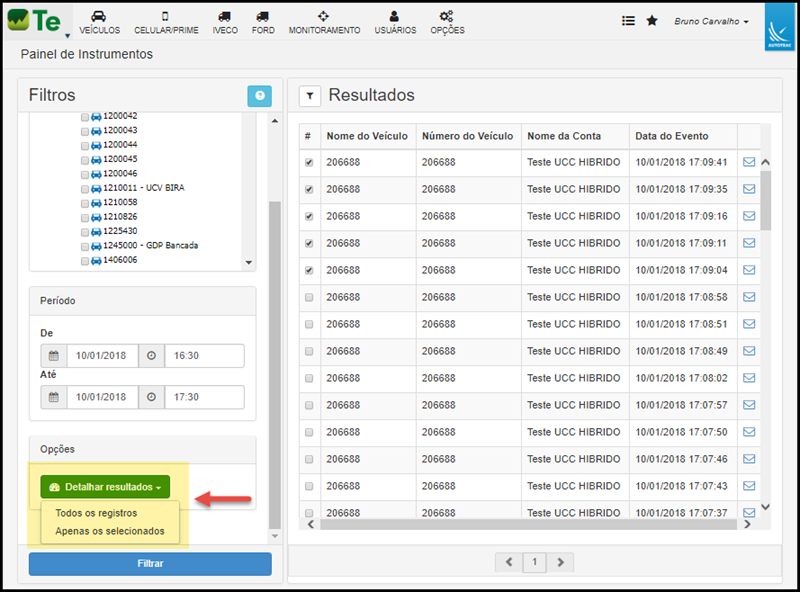
Task: Go to next results page
Action: tap(561, 562)
